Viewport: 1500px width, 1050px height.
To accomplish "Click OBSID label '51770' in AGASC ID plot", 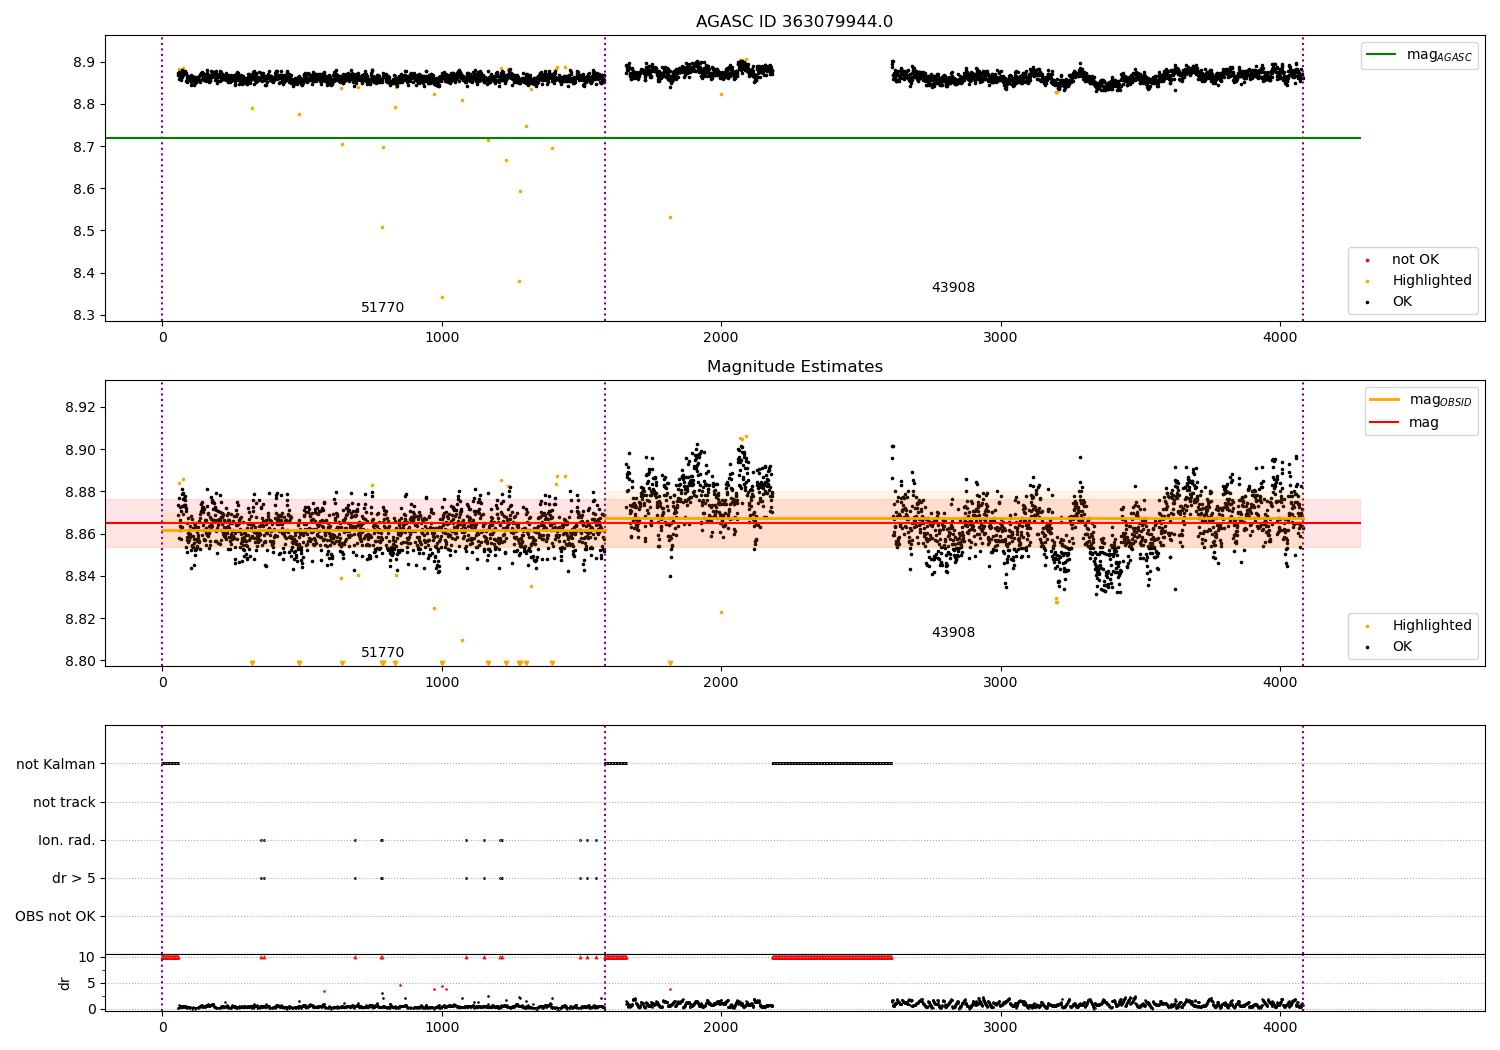I will tap(383, 308).
